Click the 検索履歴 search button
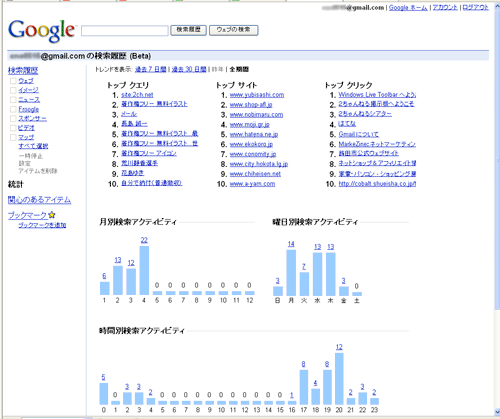The width and height of the screenshot is (500, 419). pyautogui.click(x=188, y=30)
